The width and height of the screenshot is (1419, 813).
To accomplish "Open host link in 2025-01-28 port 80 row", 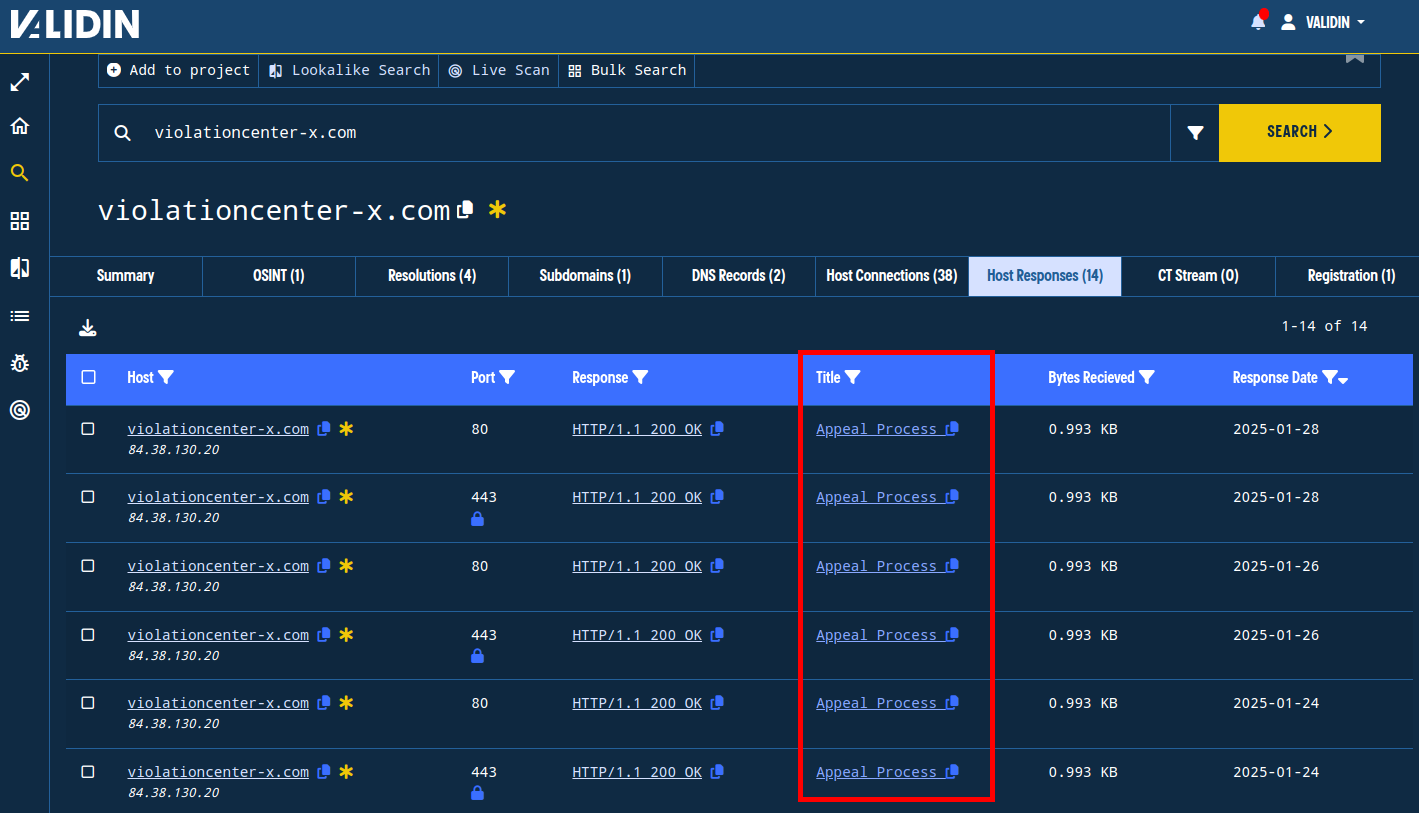I will (218, 429).
